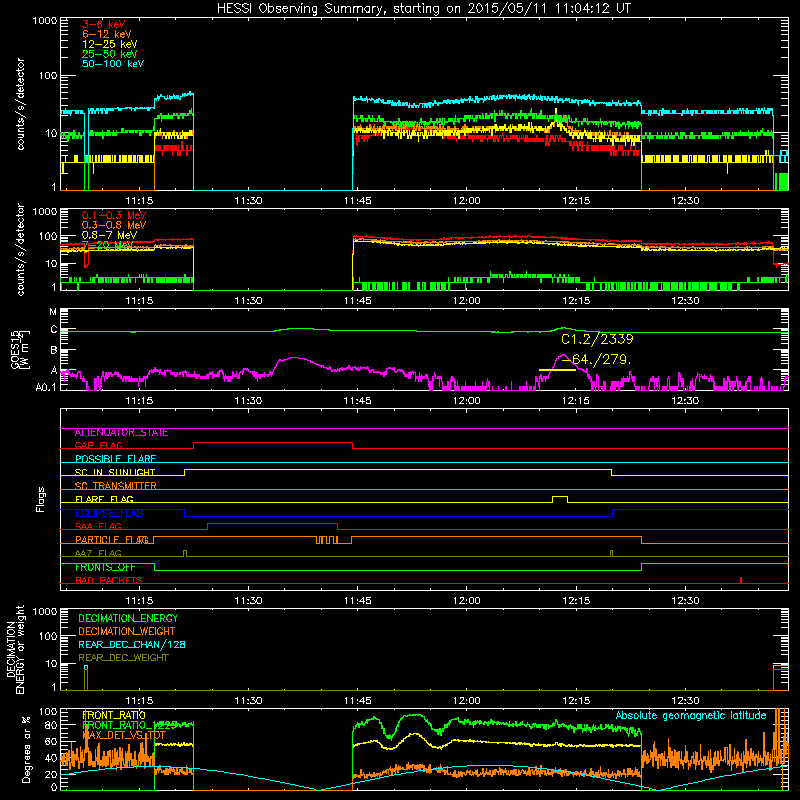
Task: Select the DECIMATION_WEIGHT legend label
Action: 127,632
